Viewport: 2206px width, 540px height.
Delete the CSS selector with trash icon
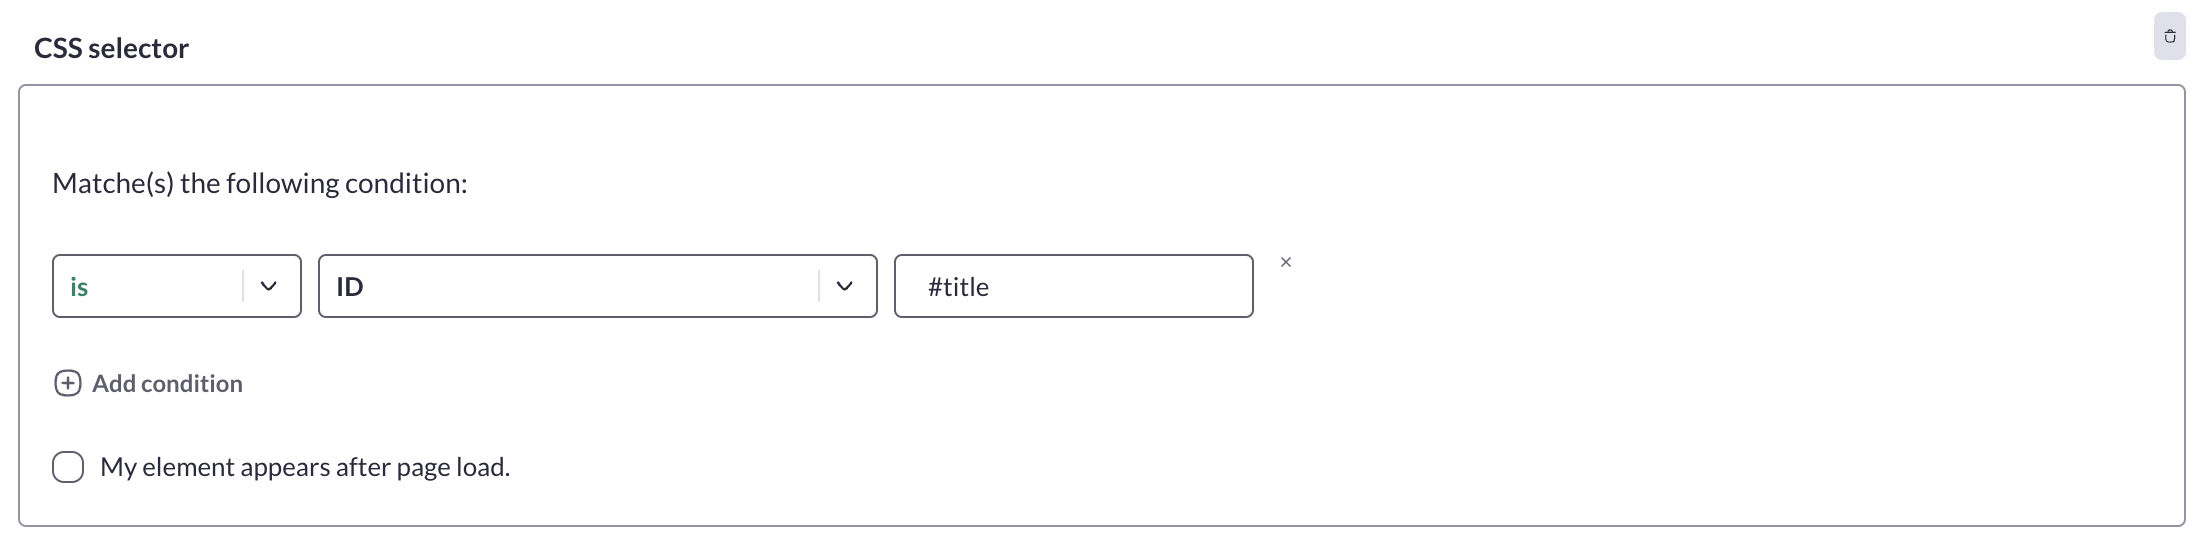click(2169, 37)
